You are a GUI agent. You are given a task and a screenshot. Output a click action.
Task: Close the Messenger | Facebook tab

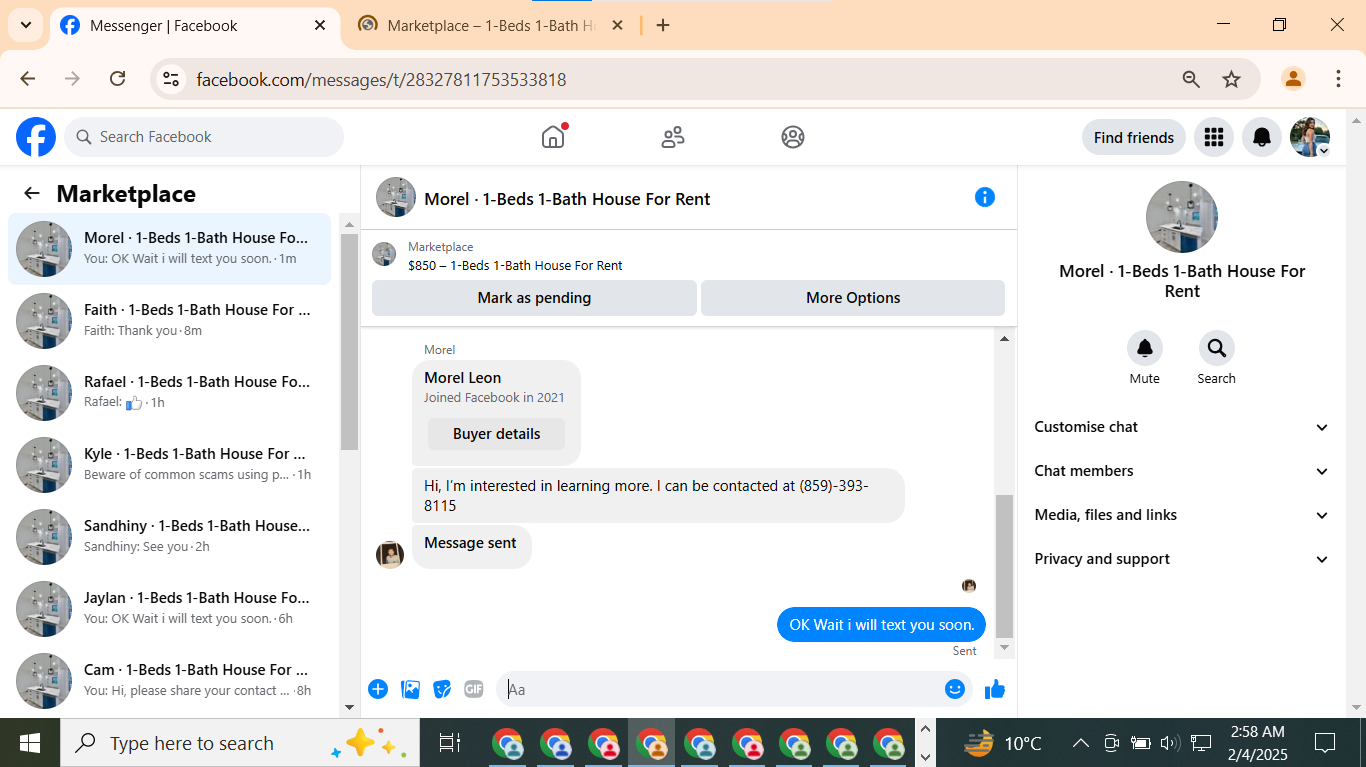tap(320, 26)
